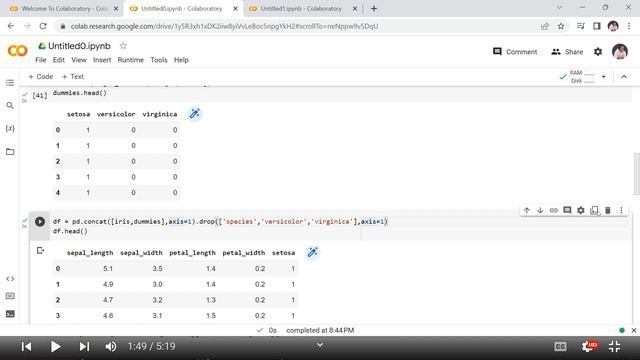Toggle the browser side panel icon

[597, 26]
